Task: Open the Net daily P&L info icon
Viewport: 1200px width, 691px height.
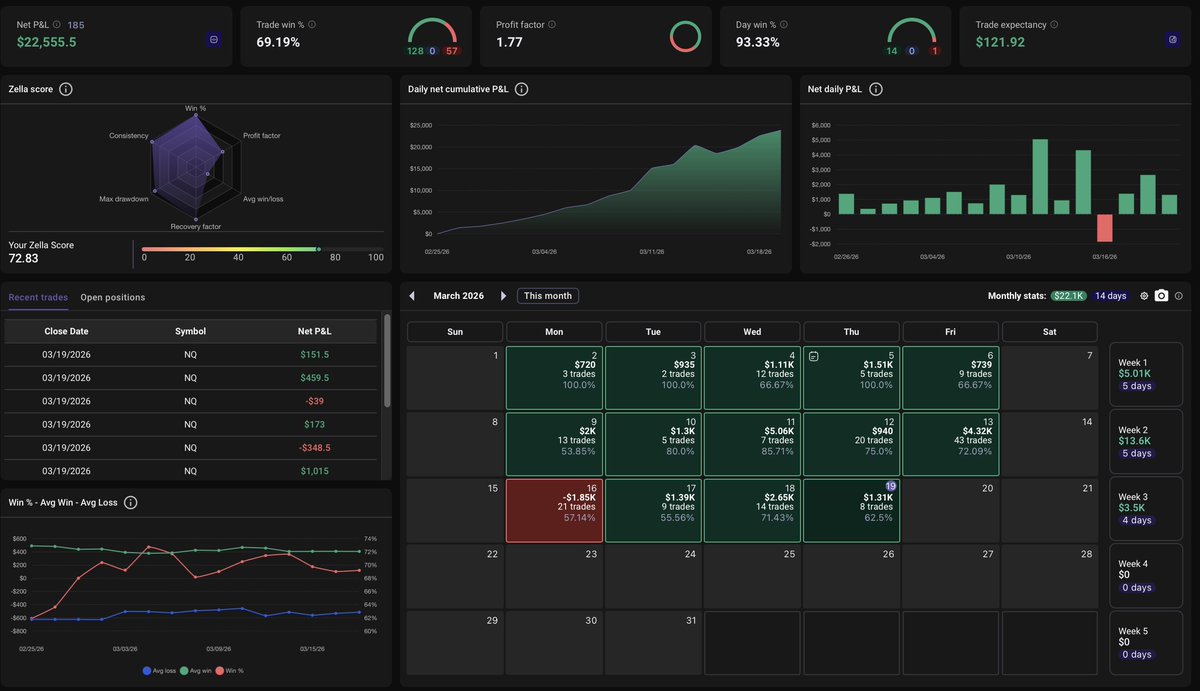Action: click(876, 89)
